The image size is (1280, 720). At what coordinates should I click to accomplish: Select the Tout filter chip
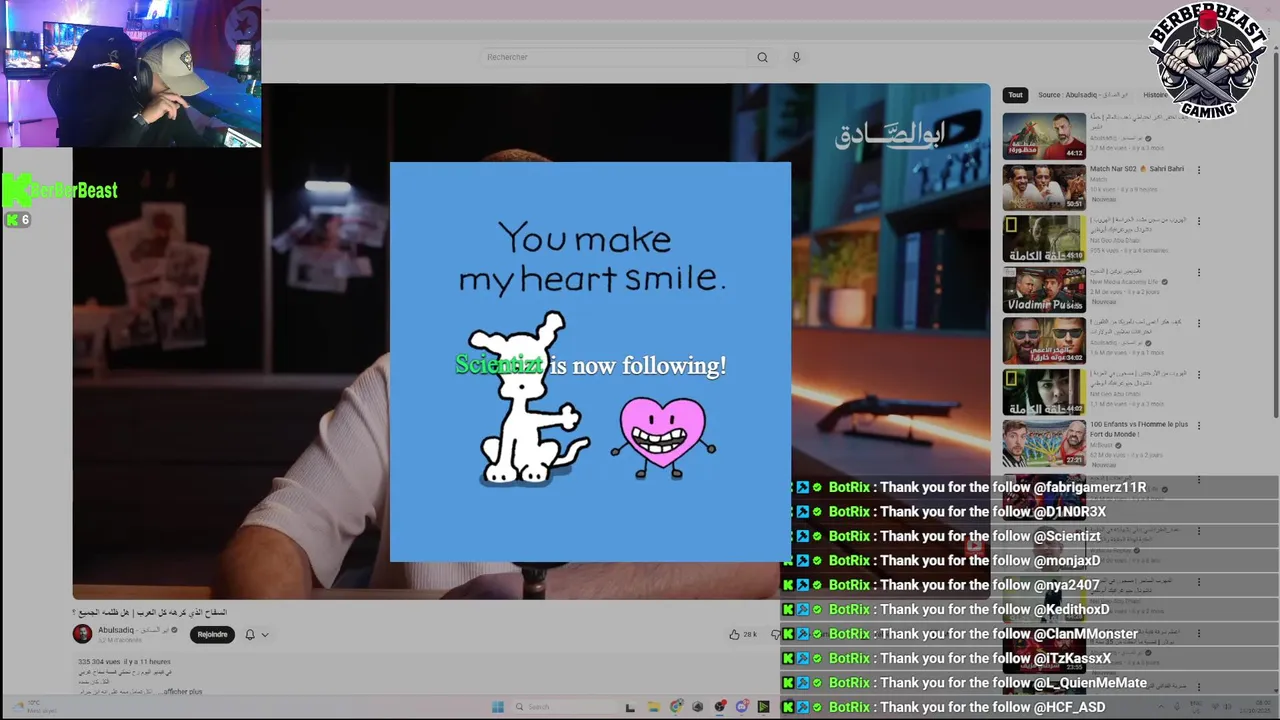pos(1015,95)
